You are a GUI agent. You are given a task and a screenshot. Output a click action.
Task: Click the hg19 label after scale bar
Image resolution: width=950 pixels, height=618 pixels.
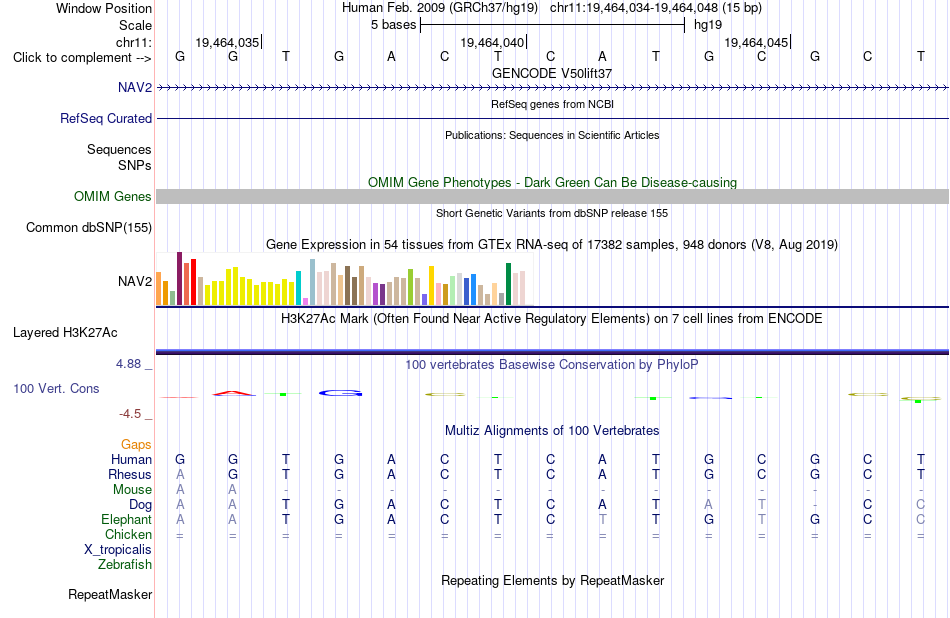point(708,25)
